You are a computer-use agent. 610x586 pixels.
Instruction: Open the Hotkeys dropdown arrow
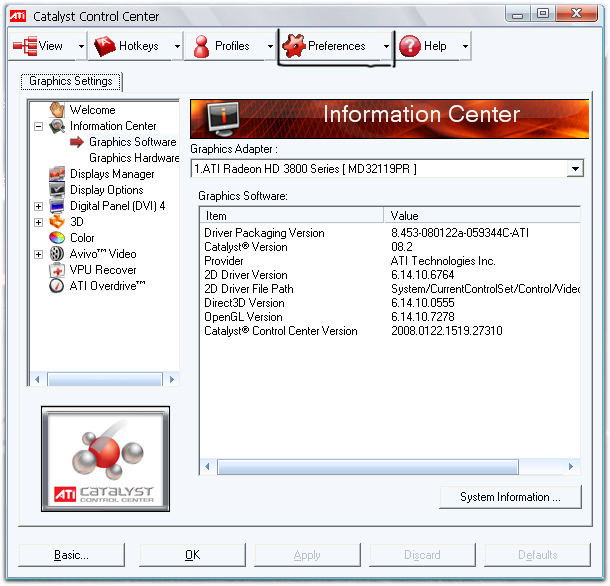pyautogui.click(x=177, y=46)
